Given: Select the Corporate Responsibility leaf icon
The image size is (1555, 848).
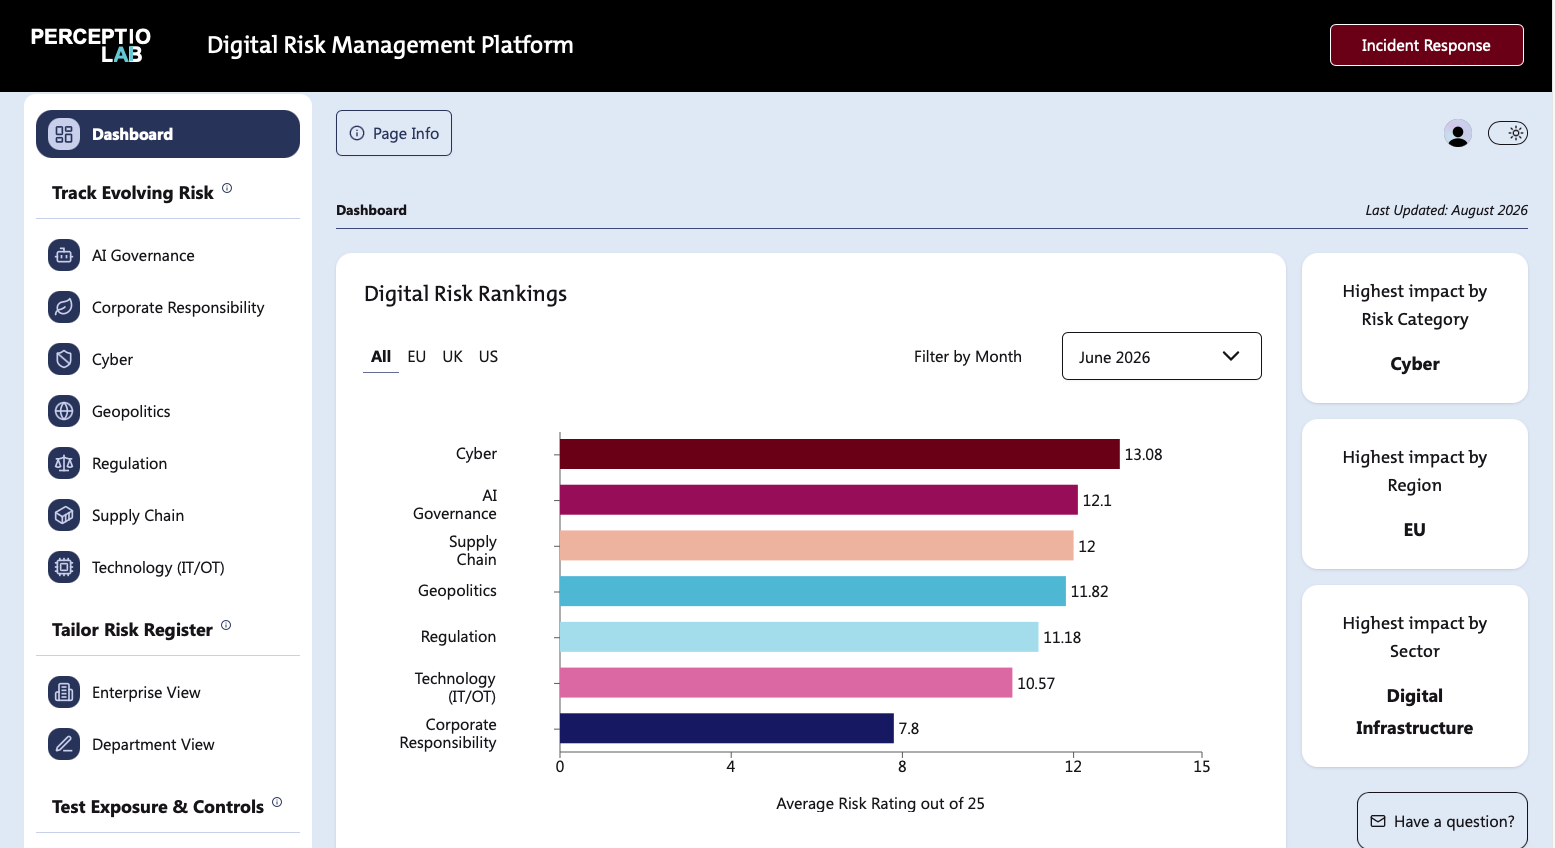Looking at the screenshot, I should tap(64, 307).
